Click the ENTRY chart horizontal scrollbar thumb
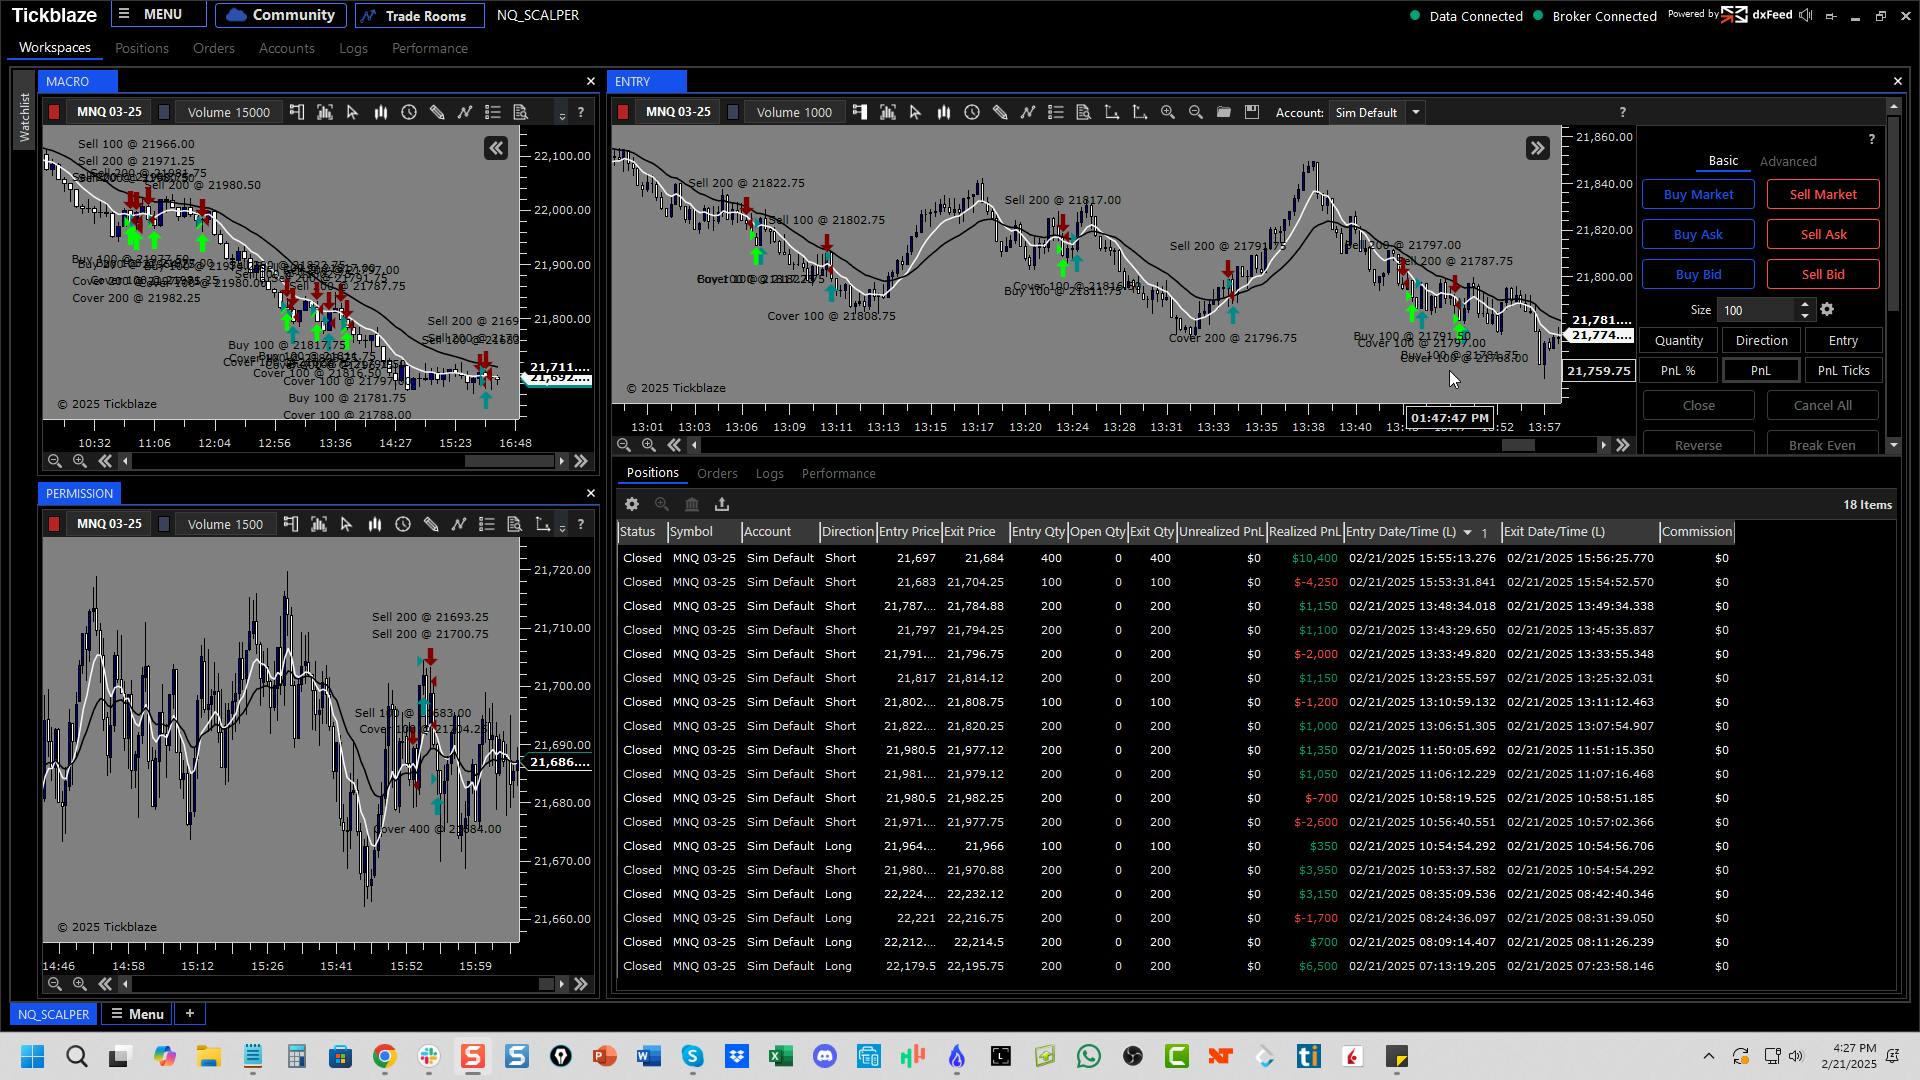This screenshot has width=1920, height=1080. [x=1518, y=446]
